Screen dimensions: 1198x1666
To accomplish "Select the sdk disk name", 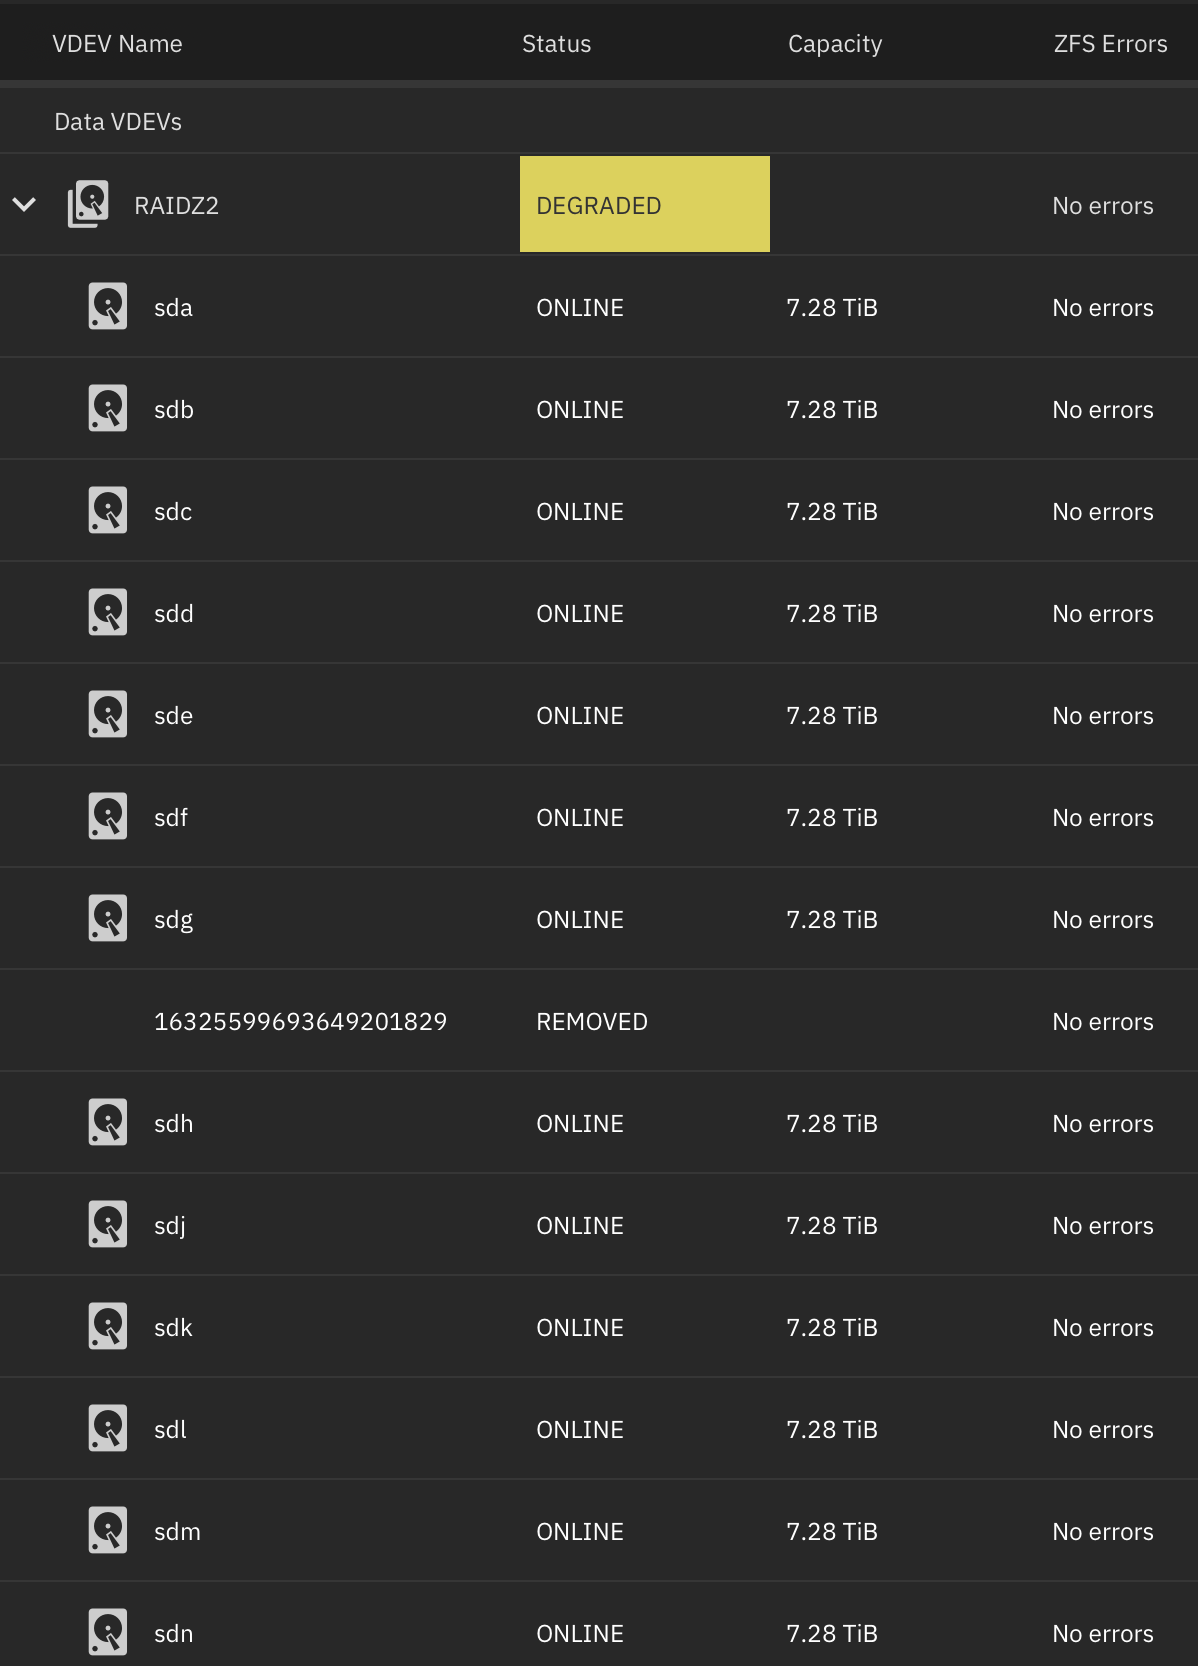I will point(173,1328).
